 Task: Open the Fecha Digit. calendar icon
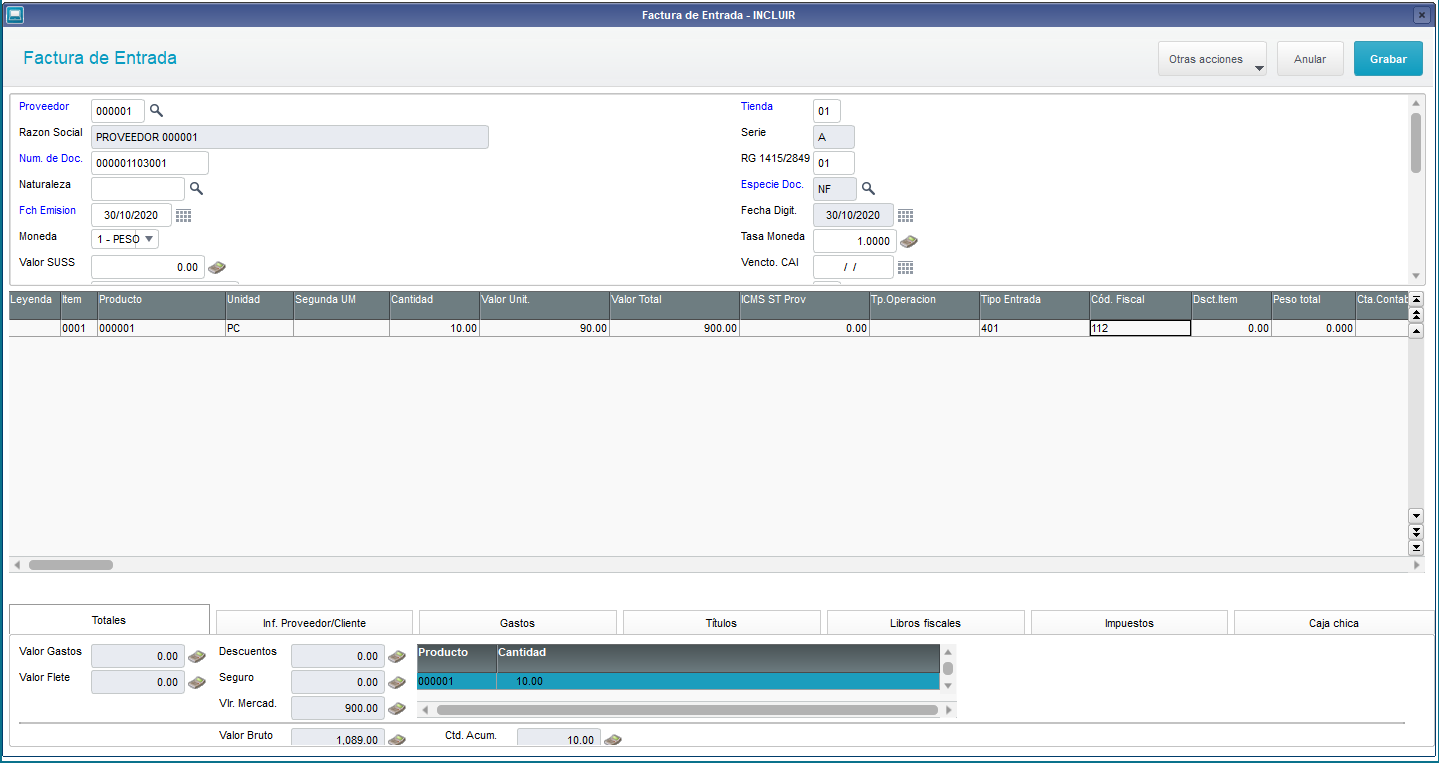(x=905, y=215)
